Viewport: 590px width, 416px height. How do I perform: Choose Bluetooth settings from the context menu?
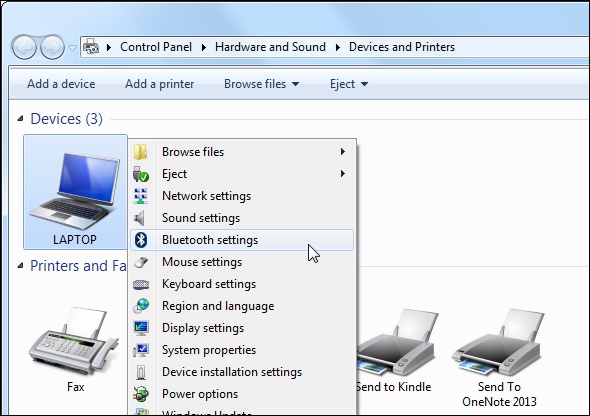pos(242,240)
